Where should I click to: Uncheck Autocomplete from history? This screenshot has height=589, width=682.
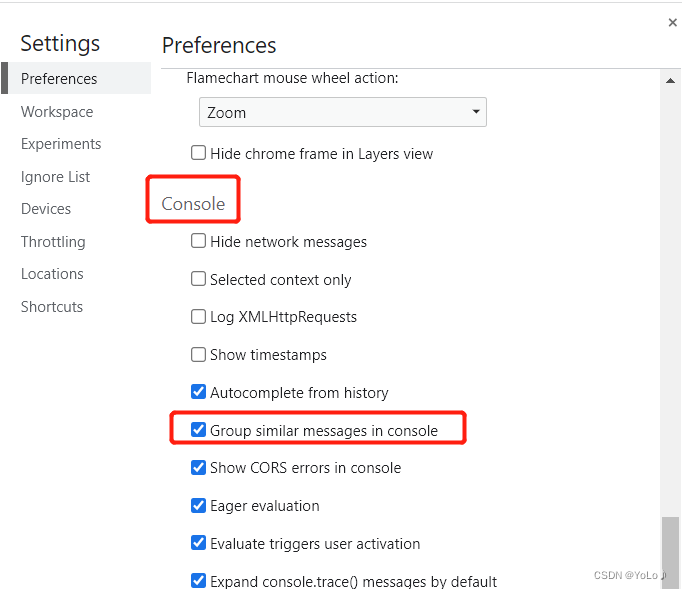coord(199,392)
